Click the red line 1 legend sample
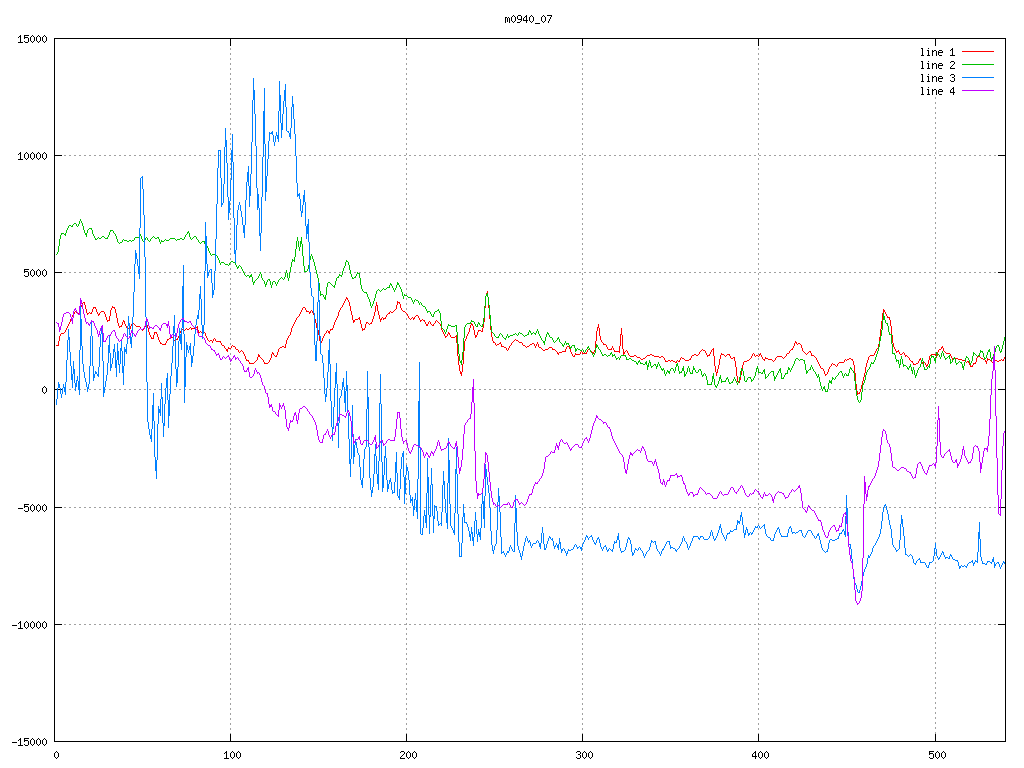The image size is (1024, 768). click(x=980, y=52)
